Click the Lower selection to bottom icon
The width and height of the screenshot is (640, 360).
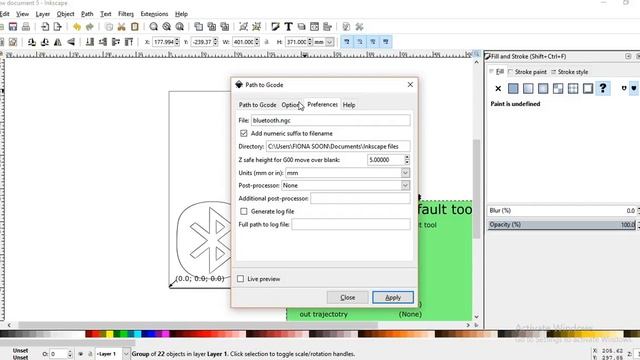pos(90,42)
